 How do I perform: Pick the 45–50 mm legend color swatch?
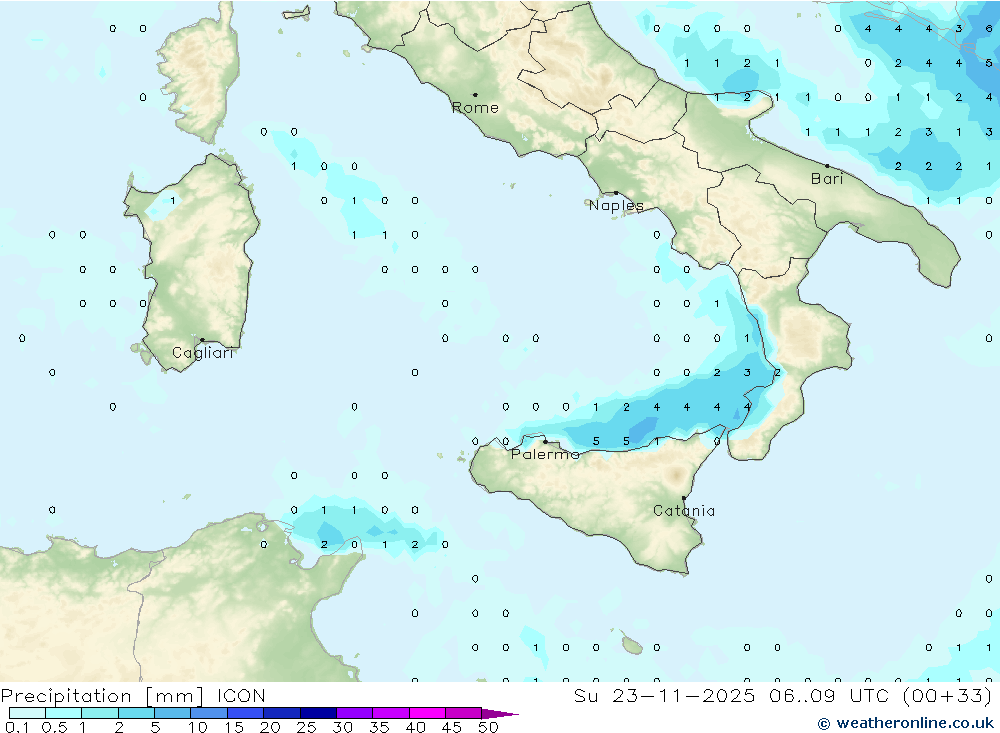pos(464,713)
